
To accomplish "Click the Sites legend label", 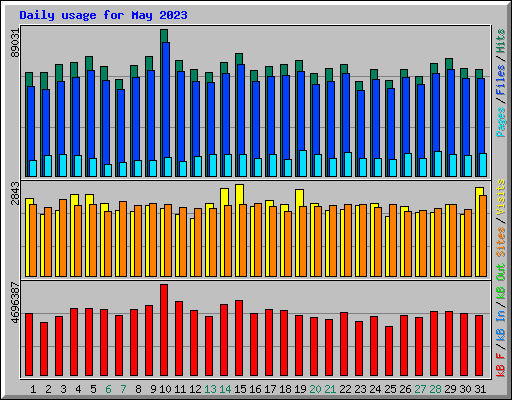I will pyautogui.click(x=500, y=242).
